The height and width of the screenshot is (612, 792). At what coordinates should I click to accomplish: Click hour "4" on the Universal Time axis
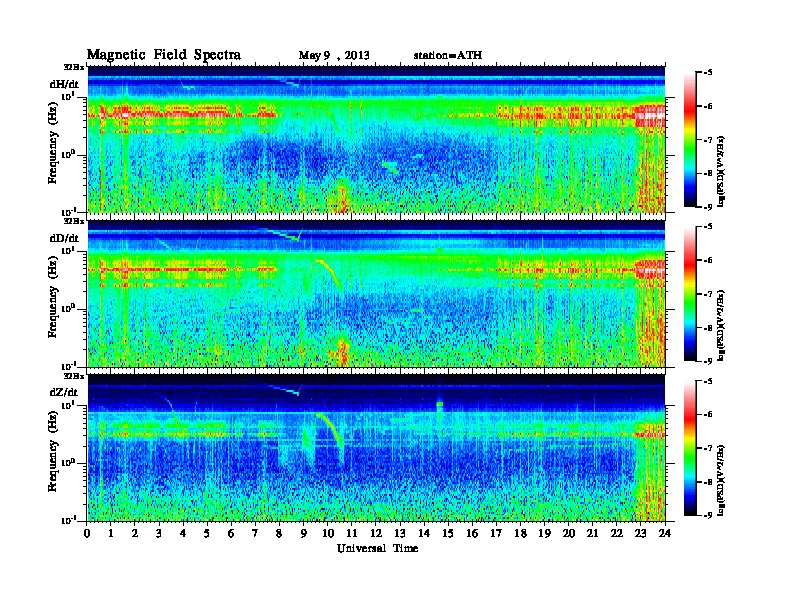click(x=183, y=533)
